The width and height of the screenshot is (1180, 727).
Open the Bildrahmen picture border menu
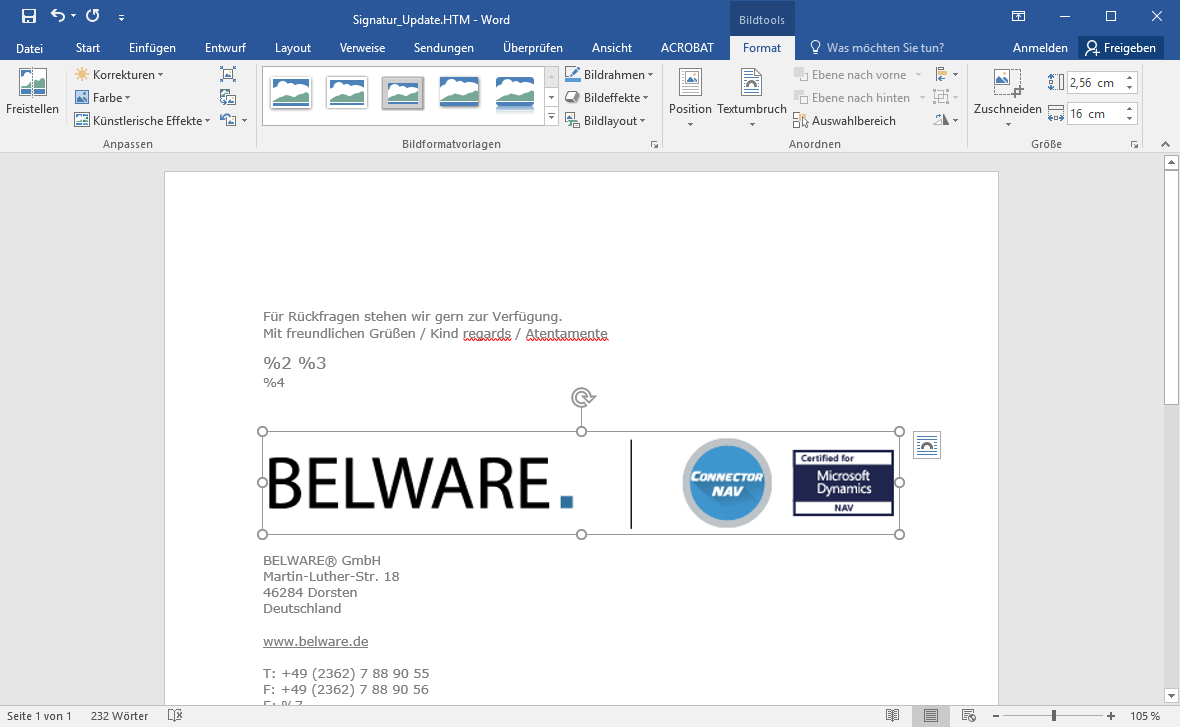(609, 75)
